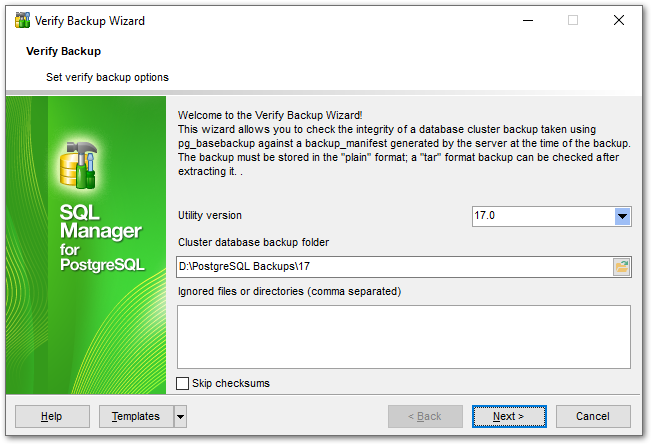This screenshot has width=652, height=445.
Task: Click the folder browse icon for backup folder
Action: [x=621, y=266]
